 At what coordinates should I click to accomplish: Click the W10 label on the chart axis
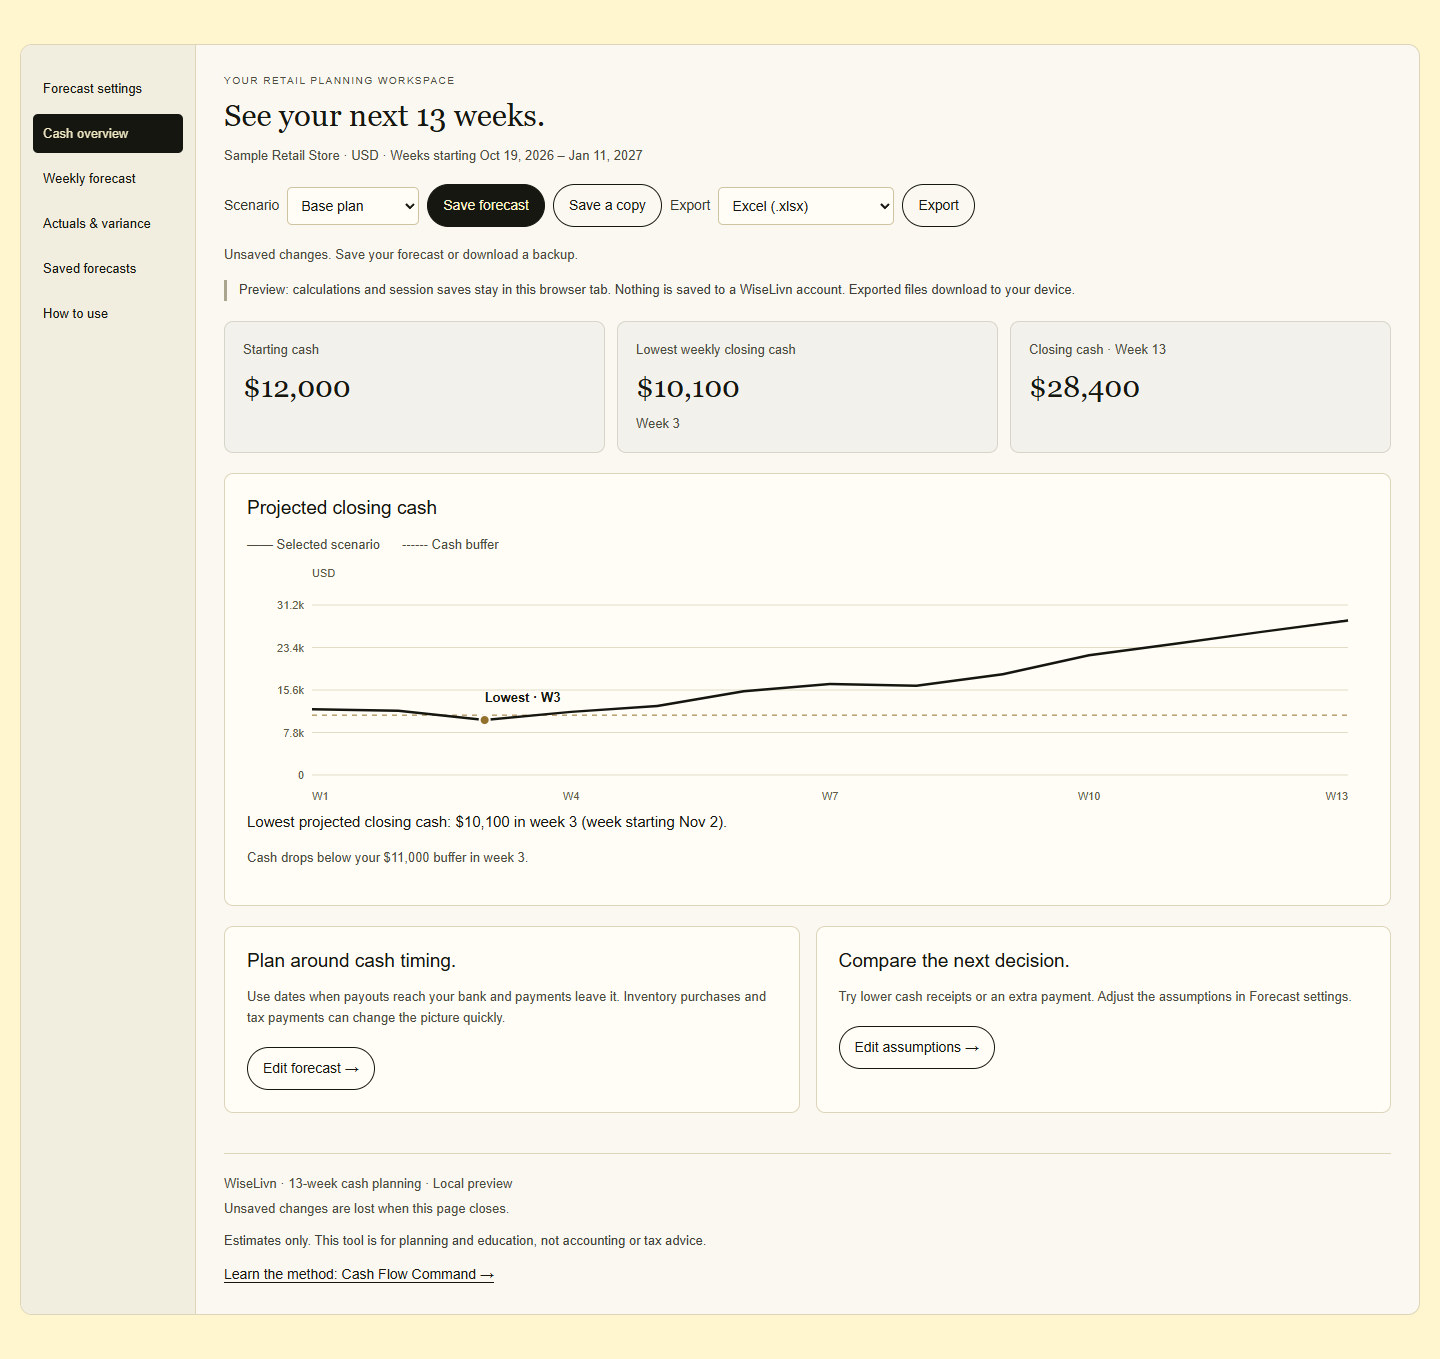click(1089, 797)
